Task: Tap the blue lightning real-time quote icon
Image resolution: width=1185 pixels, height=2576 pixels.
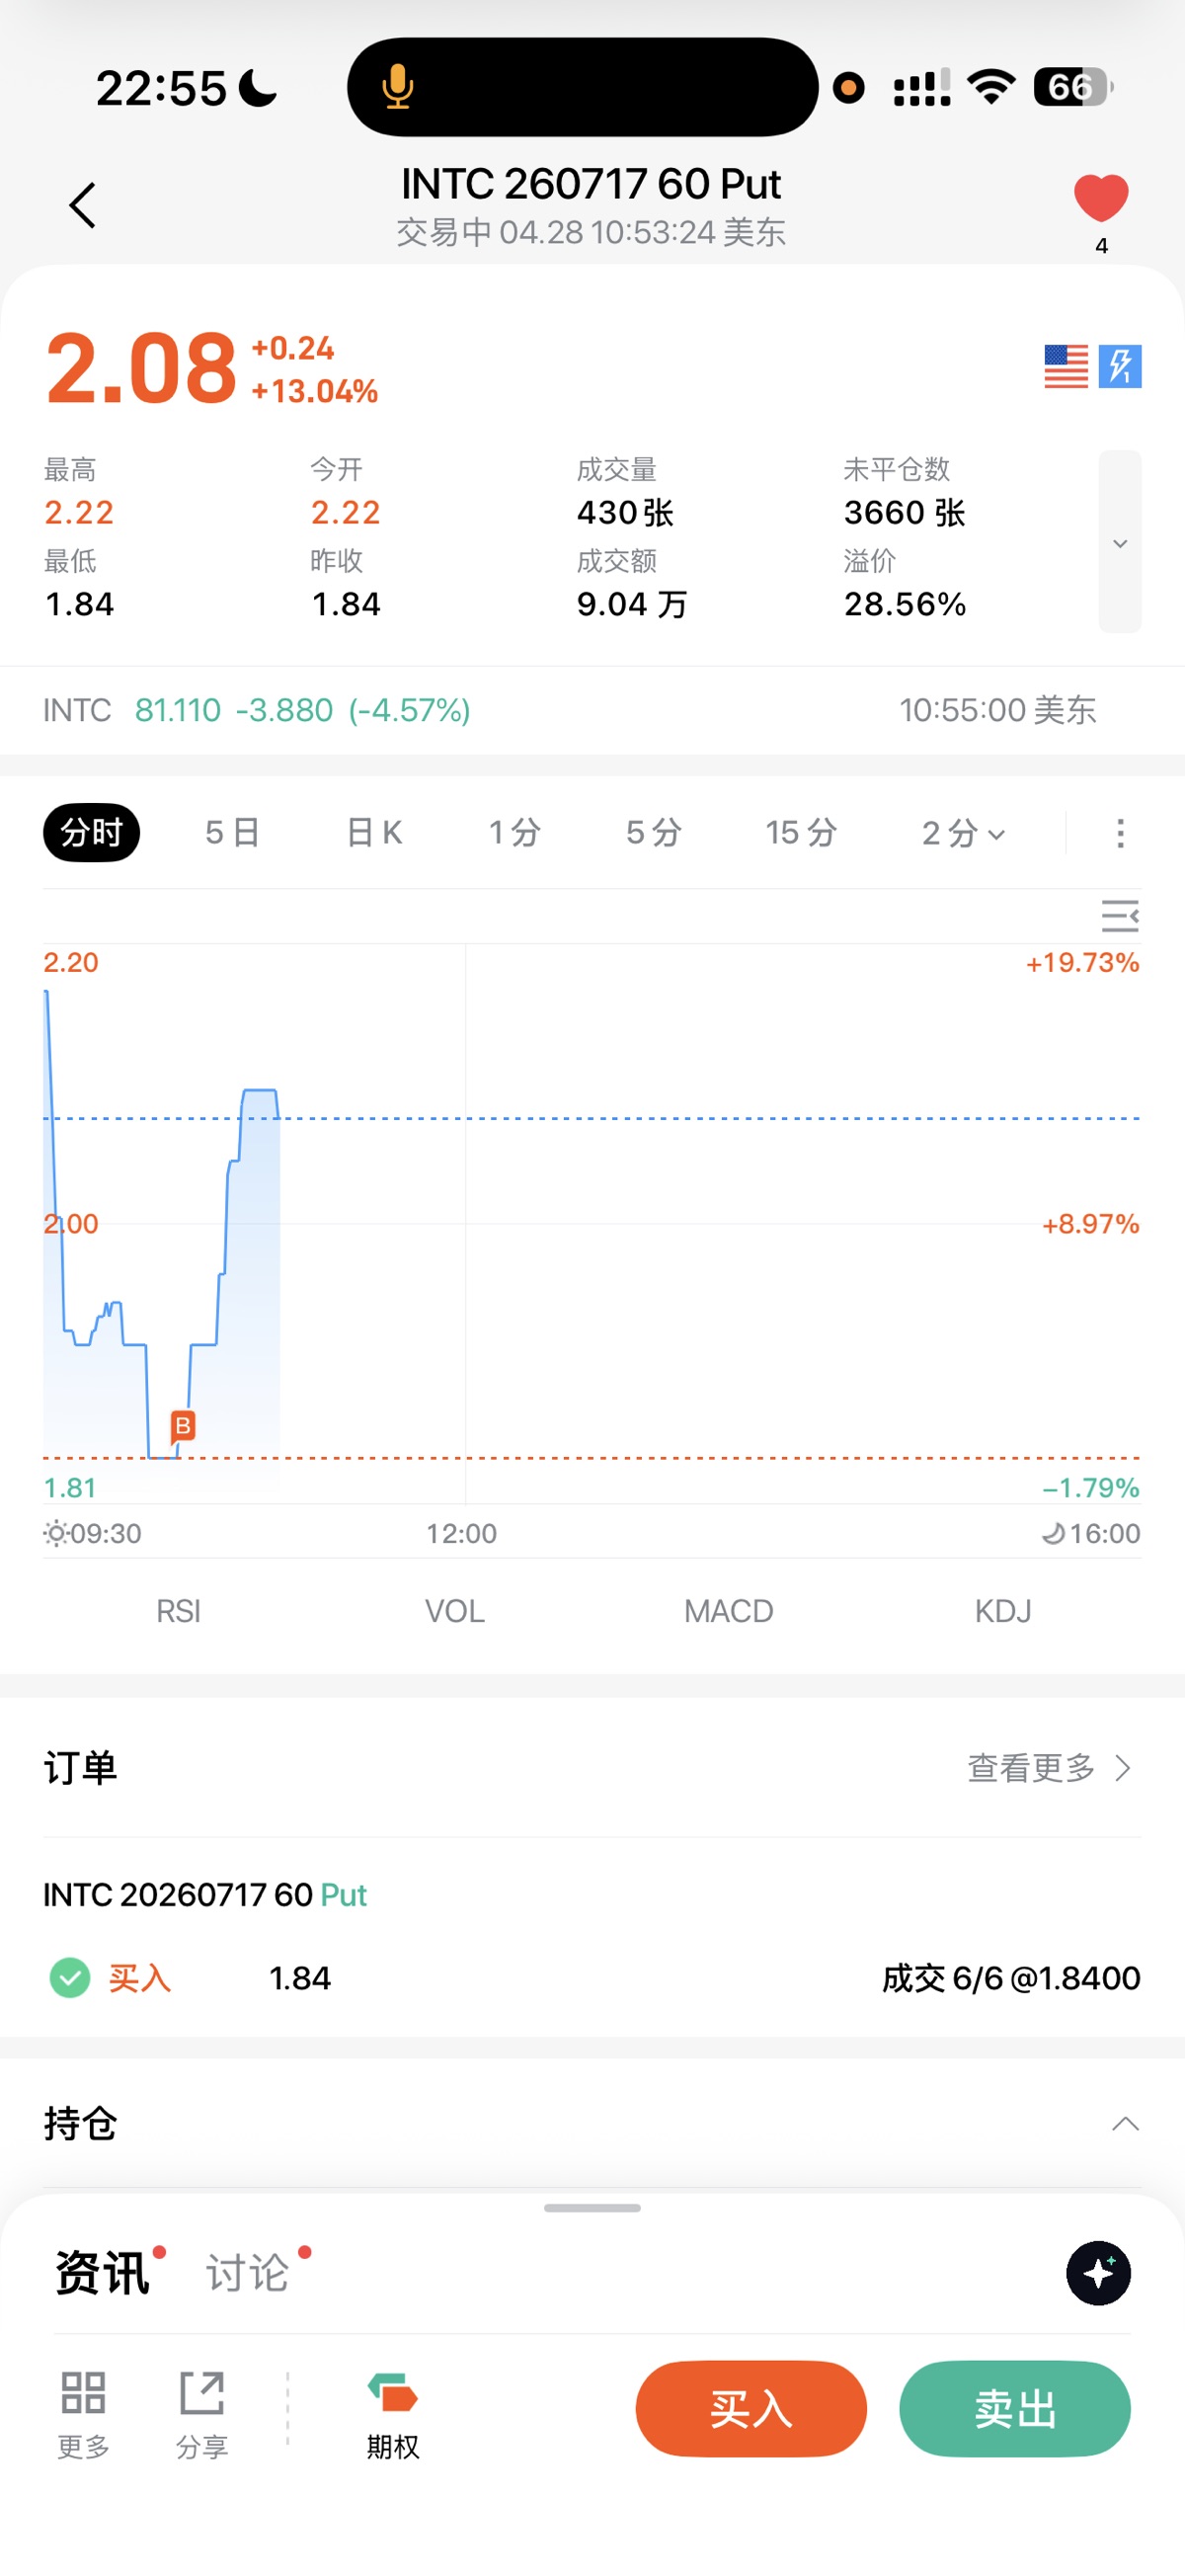Action: [1120, 366]
